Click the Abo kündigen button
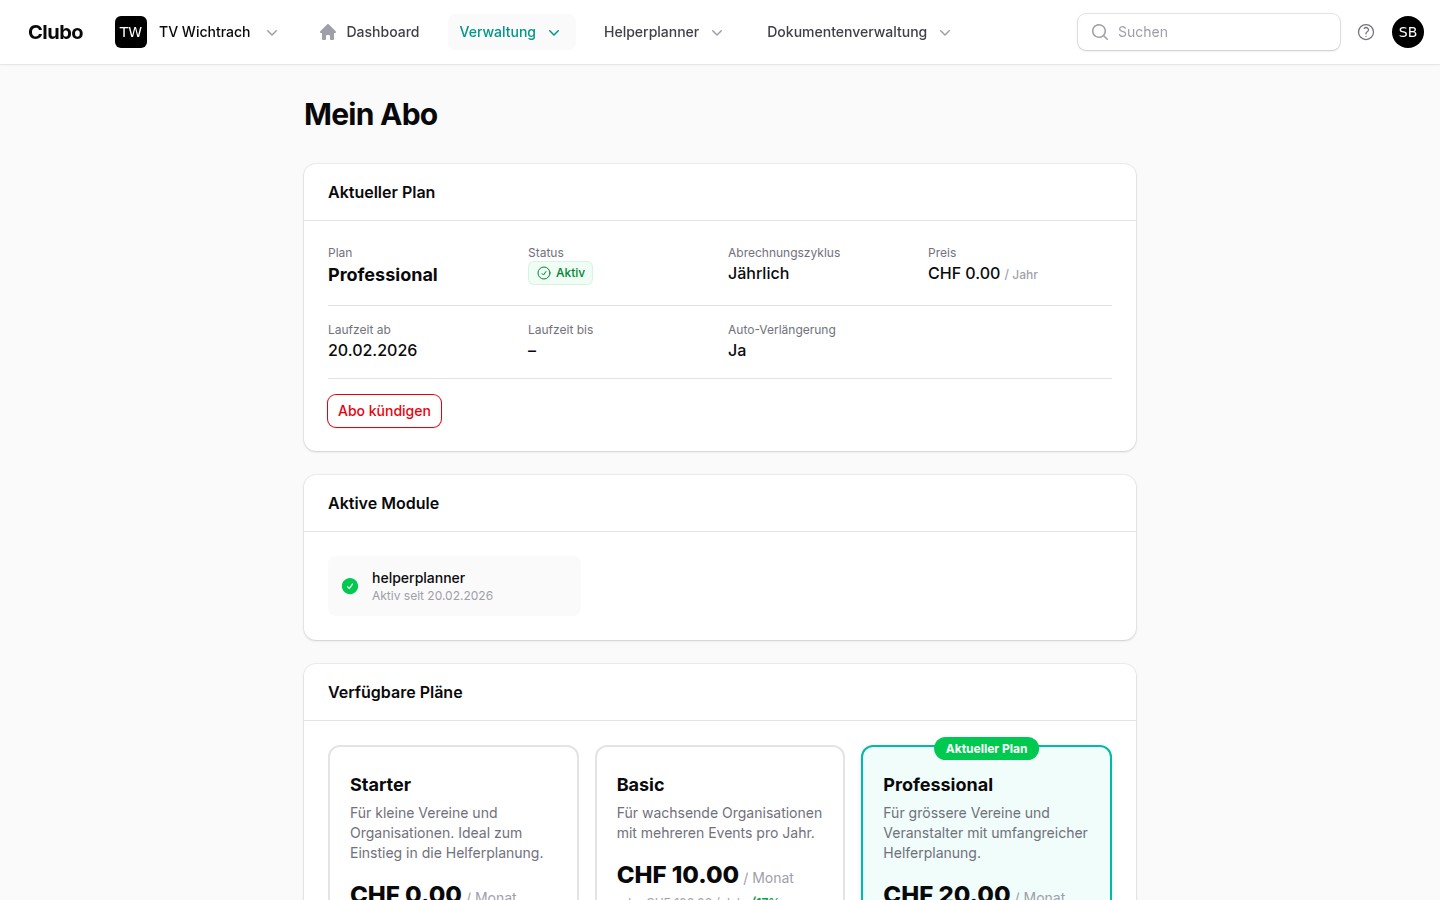Screen dimensions: 1440x900 (x=384, y=411)
